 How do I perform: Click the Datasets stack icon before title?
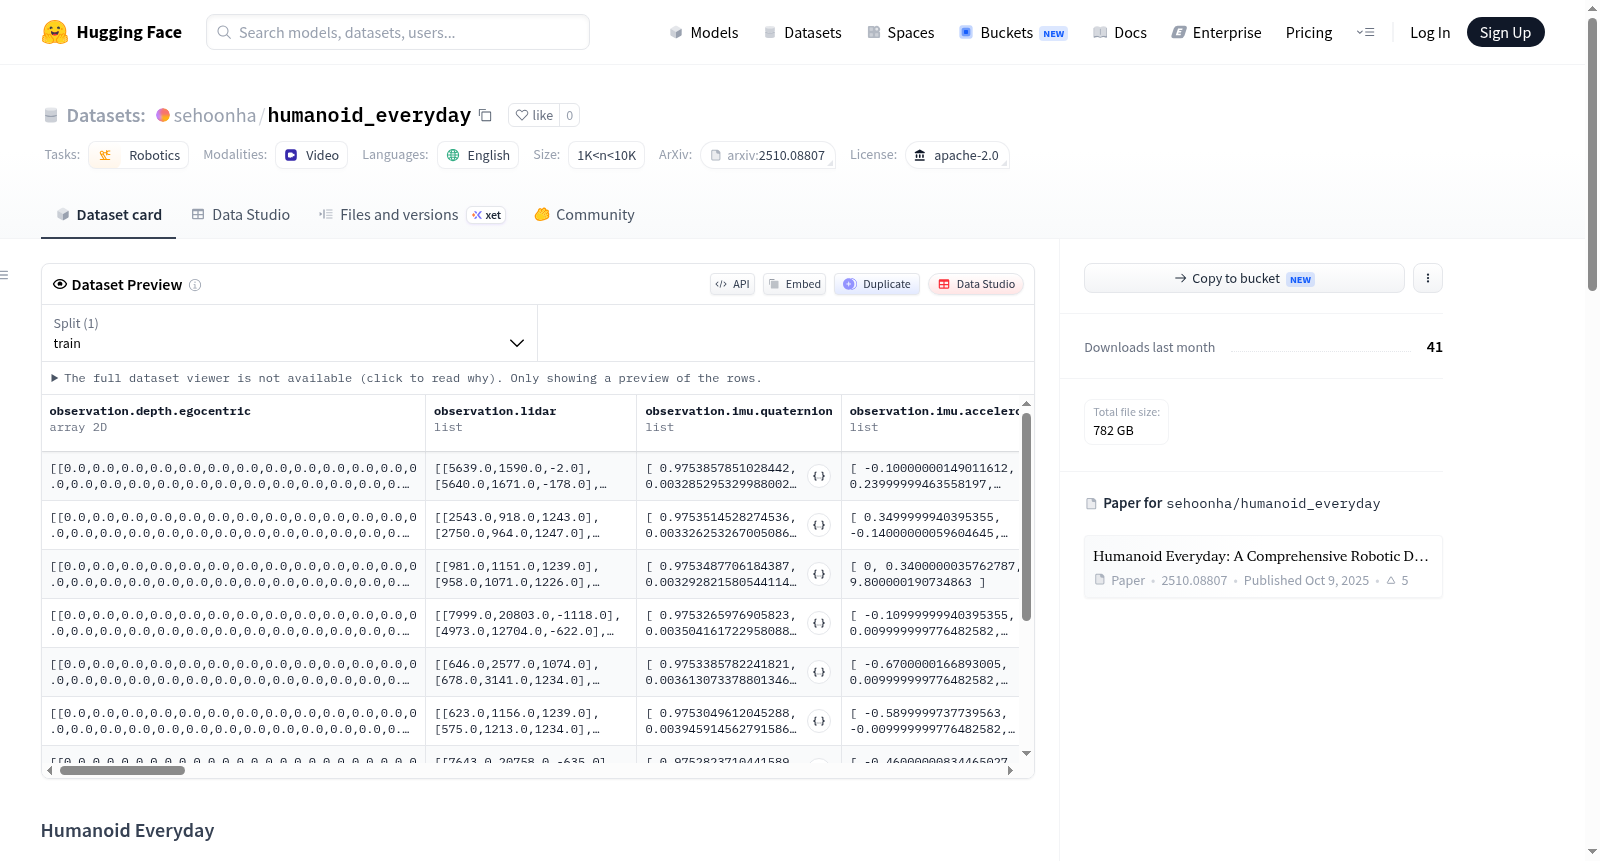[x=51, y=116]
